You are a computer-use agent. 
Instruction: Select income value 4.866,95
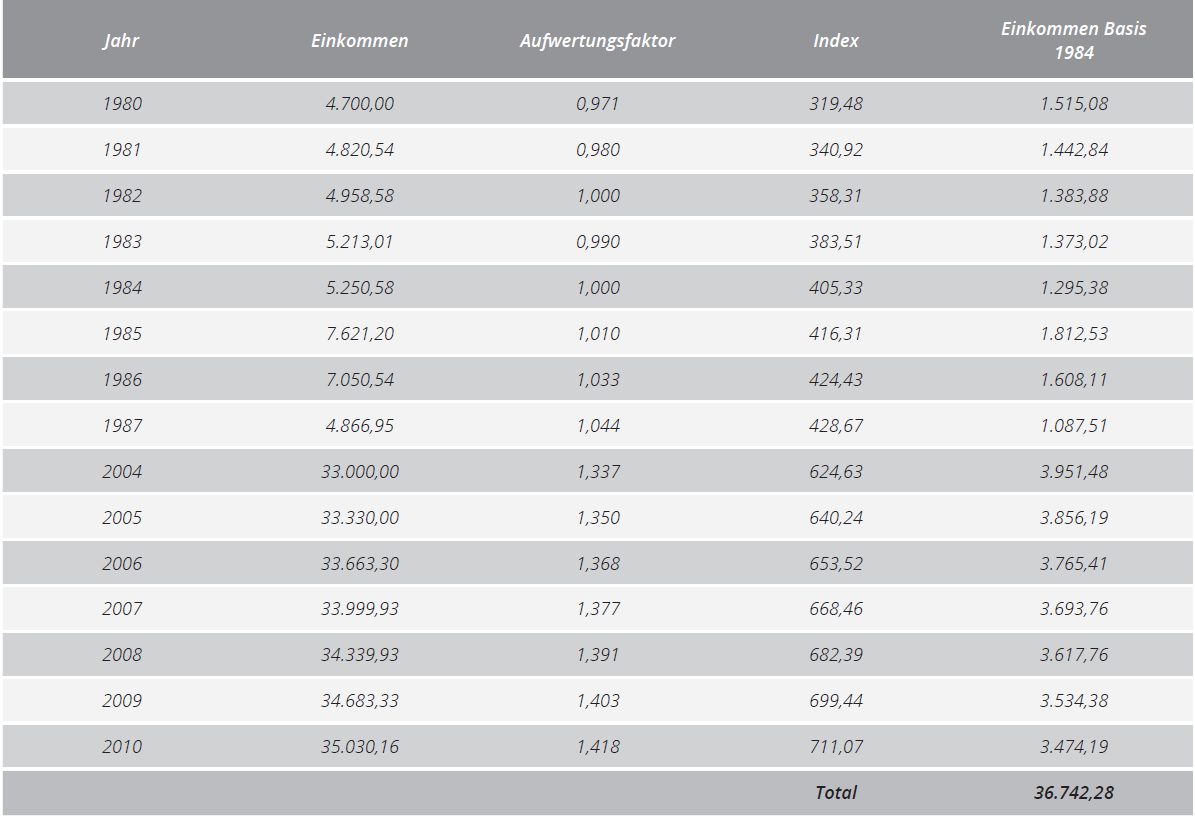pos(360,425)
